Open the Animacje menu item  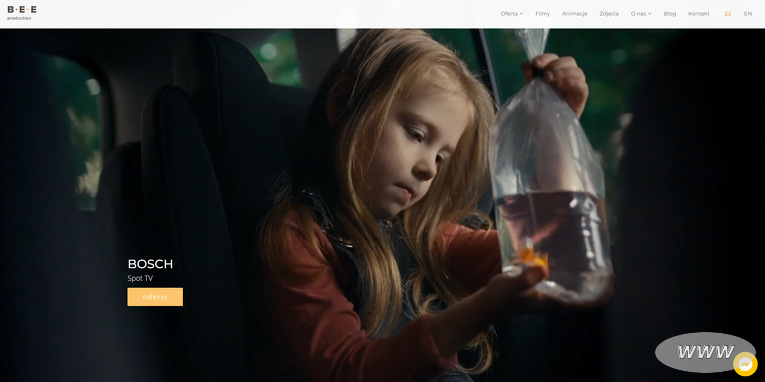tap(574, 14)
